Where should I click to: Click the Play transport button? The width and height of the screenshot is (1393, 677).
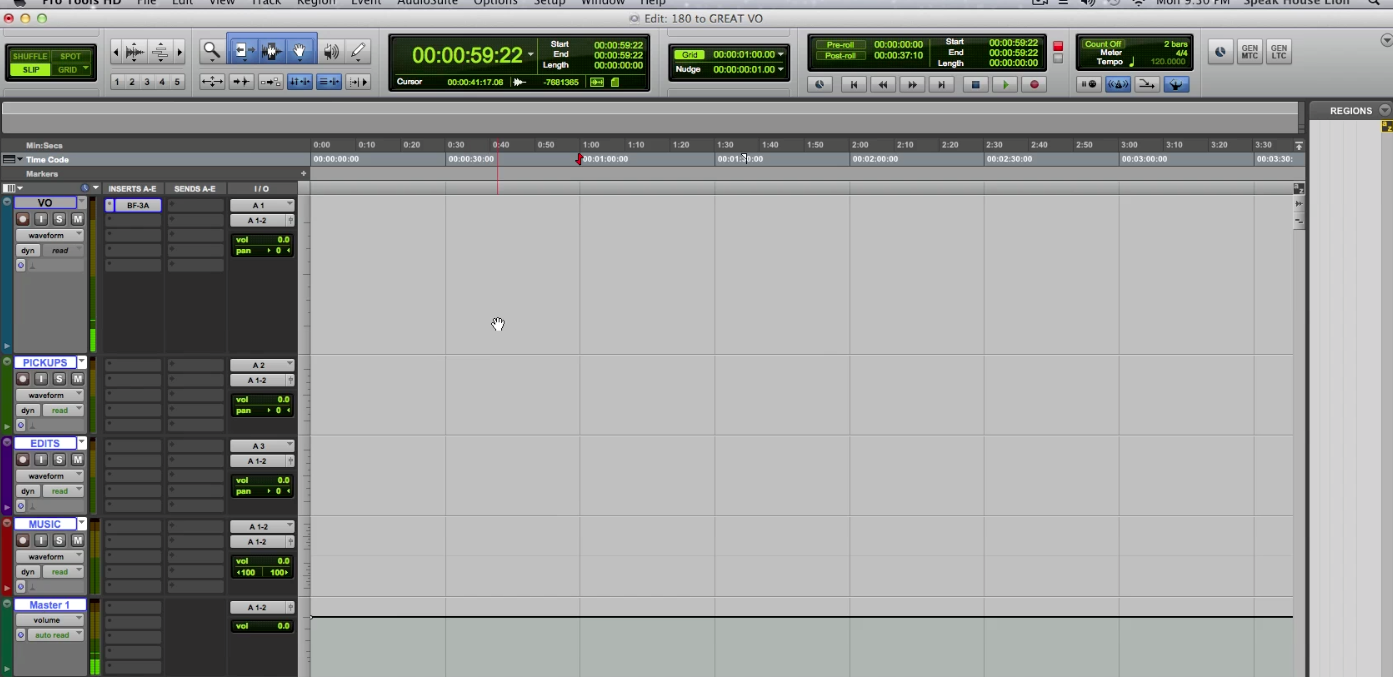[1005, 85]
